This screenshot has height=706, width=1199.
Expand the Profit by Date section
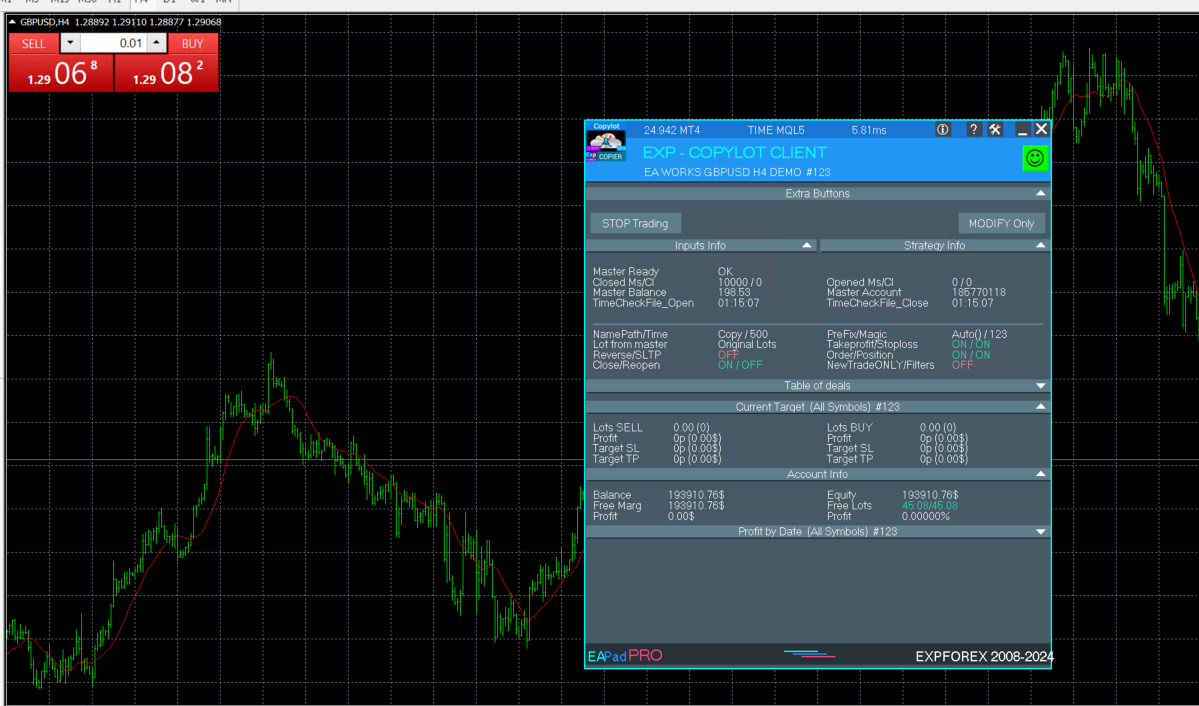[1041, 532]
